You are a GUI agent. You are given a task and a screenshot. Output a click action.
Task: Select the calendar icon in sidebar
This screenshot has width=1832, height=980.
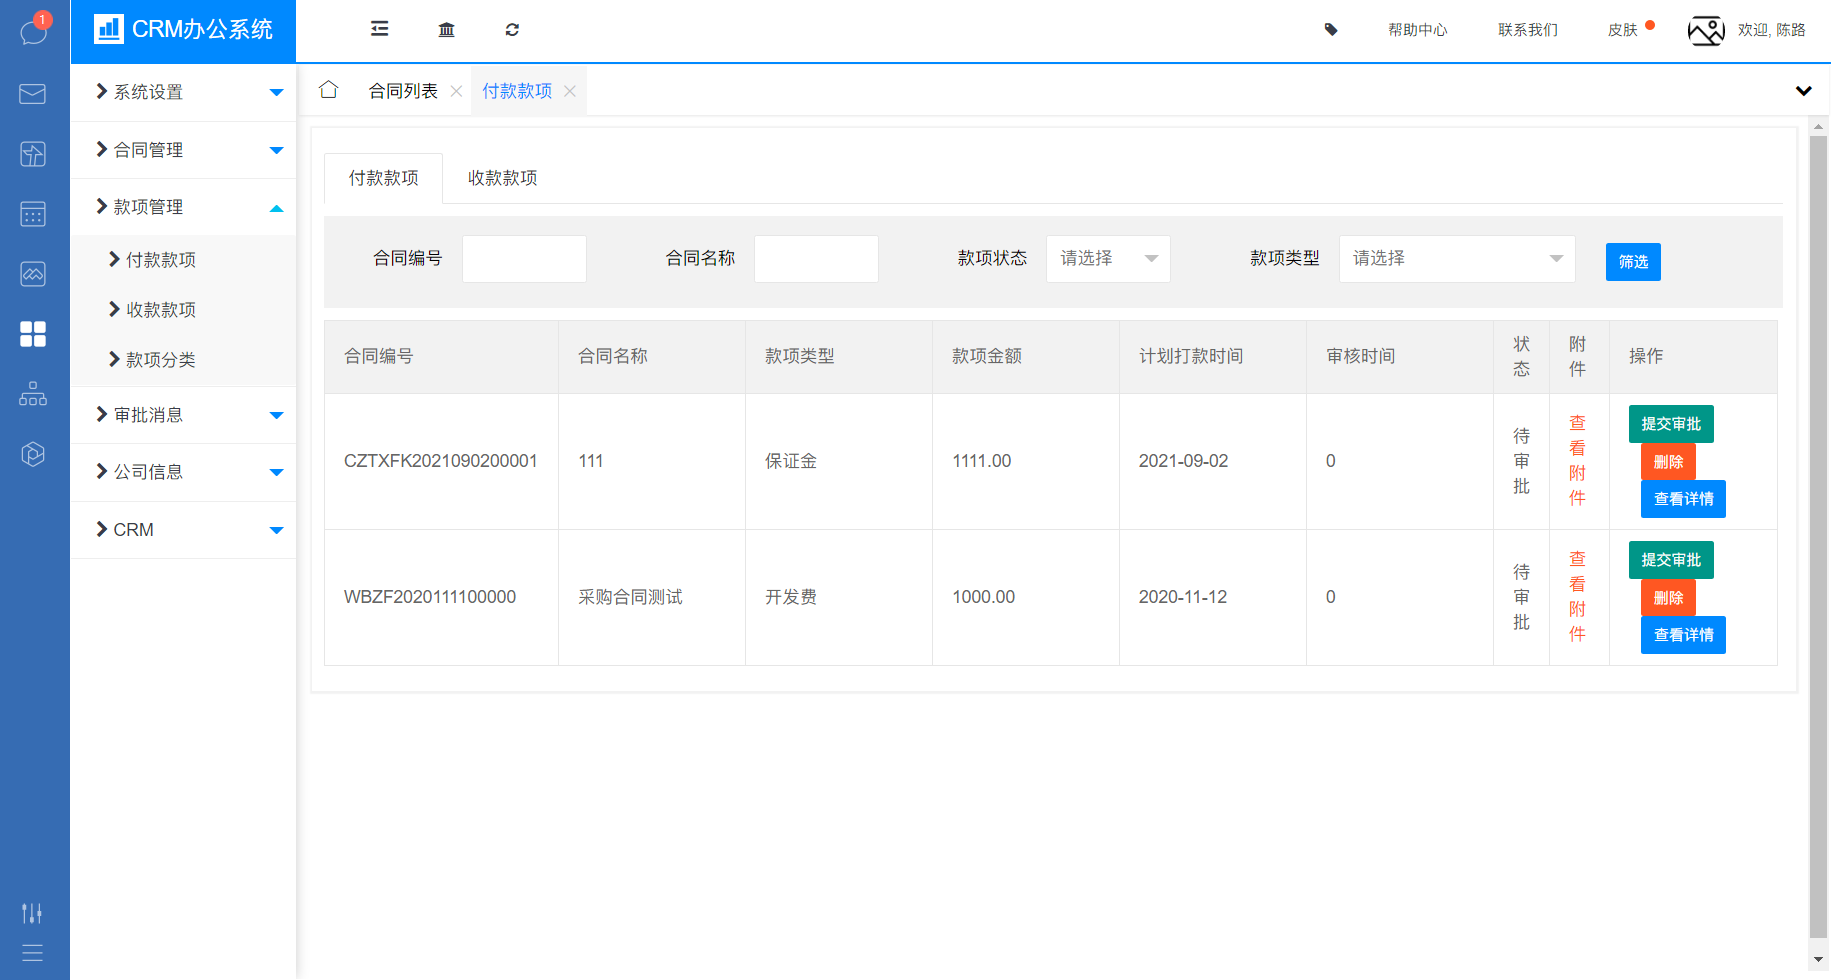point(33,214)
